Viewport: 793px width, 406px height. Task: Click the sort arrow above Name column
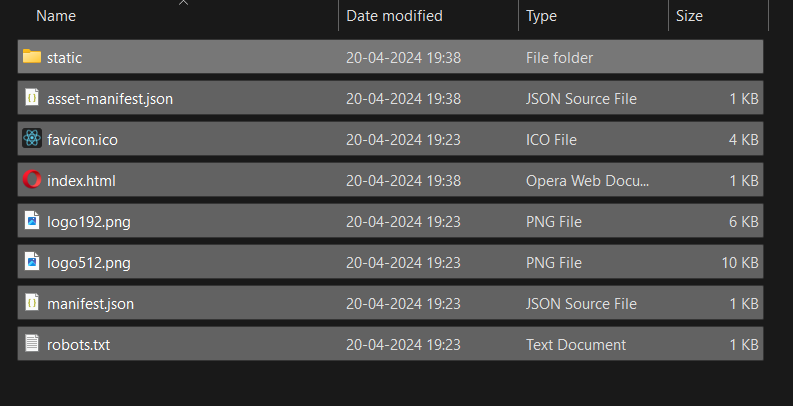(184, 3)
